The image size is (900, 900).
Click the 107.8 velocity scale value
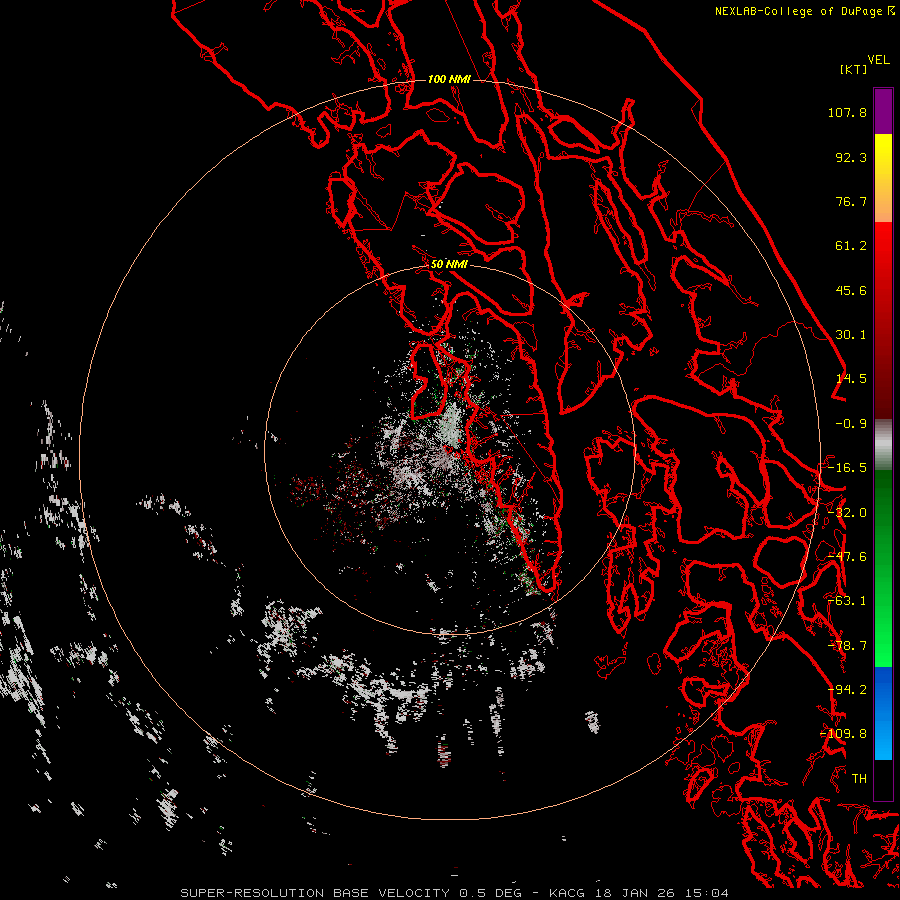847,112
